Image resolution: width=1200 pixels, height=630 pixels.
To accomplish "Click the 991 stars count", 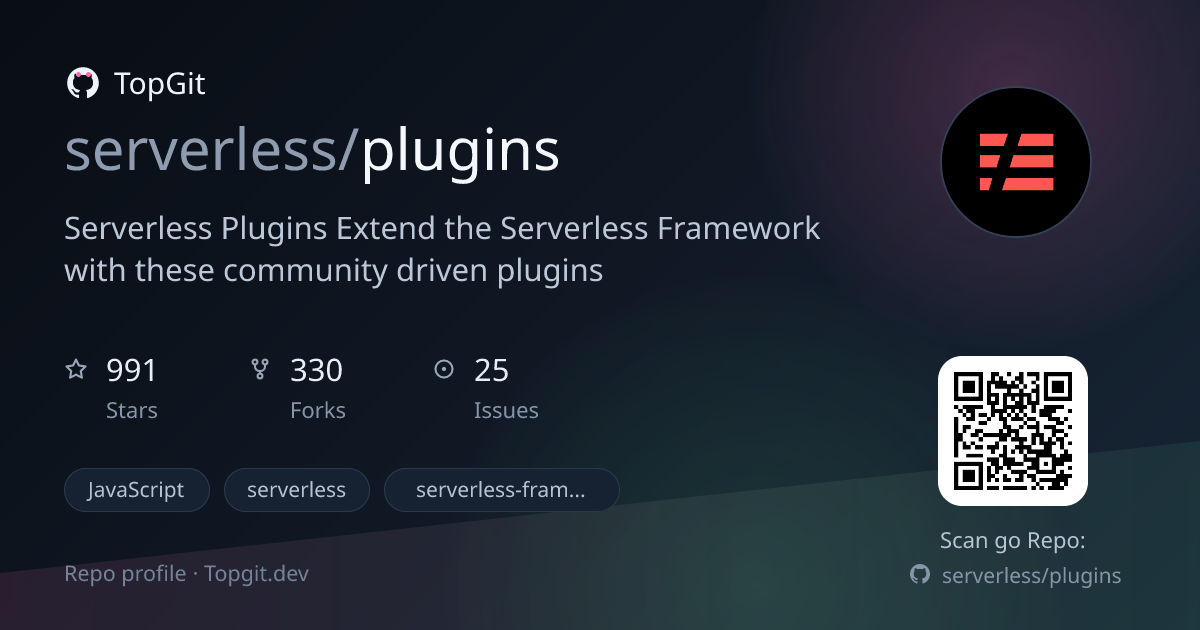I will [132, 371].
